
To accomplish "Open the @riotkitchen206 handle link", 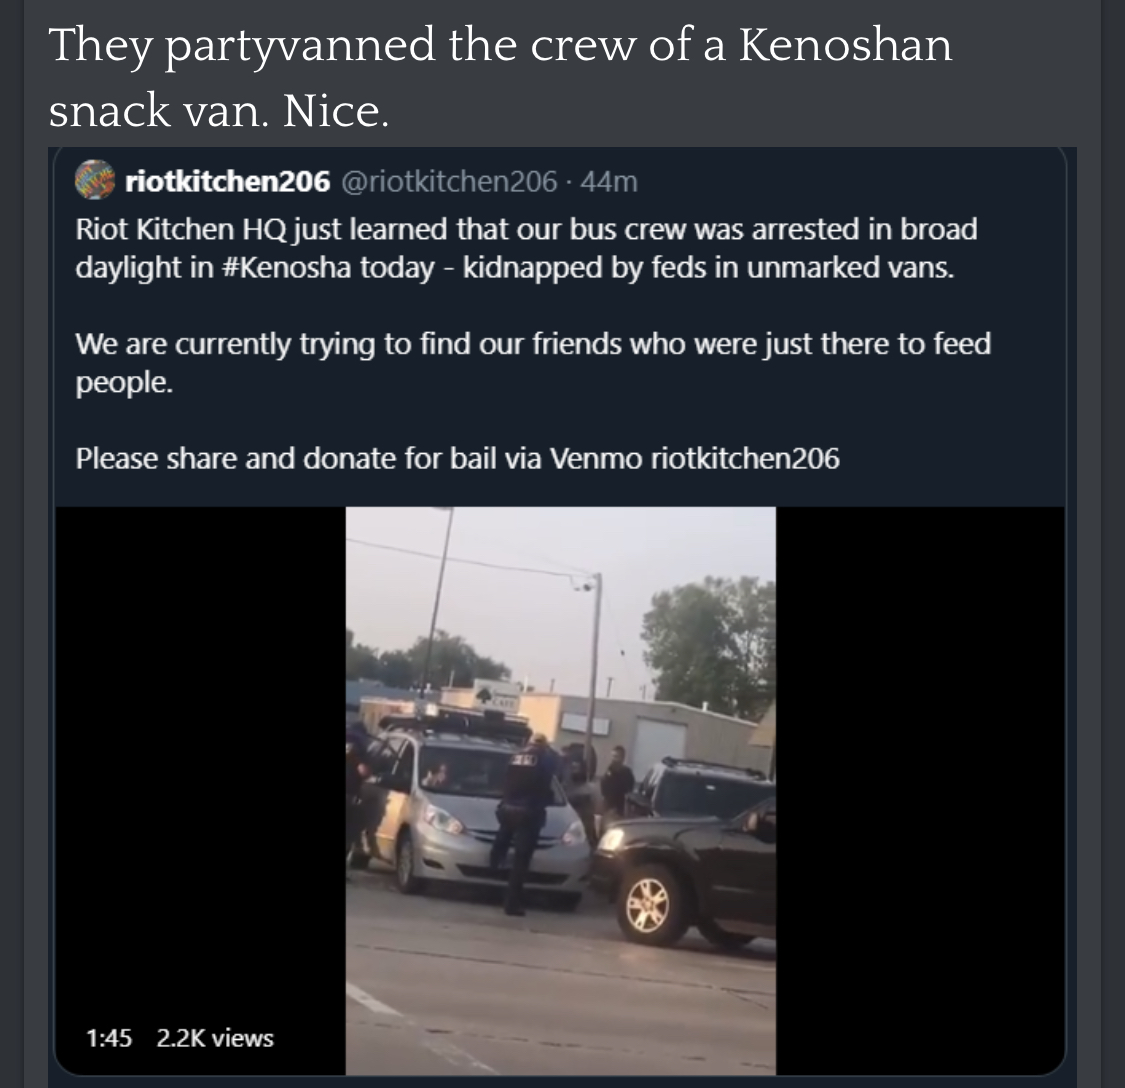I will 448,182.
